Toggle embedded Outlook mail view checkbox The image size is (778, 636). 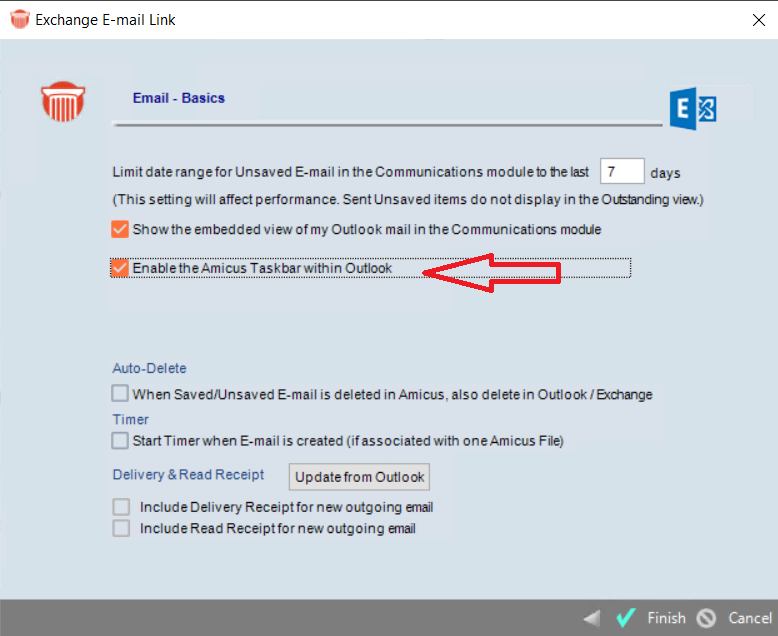coord(120,229)
